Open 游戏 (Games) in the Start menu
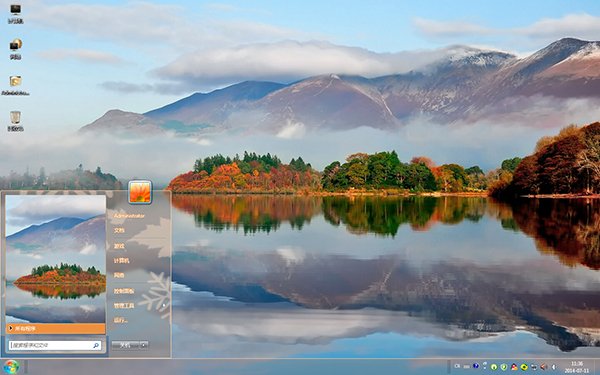The height and width of the screenshot is (375, 600). pos(119,246)
